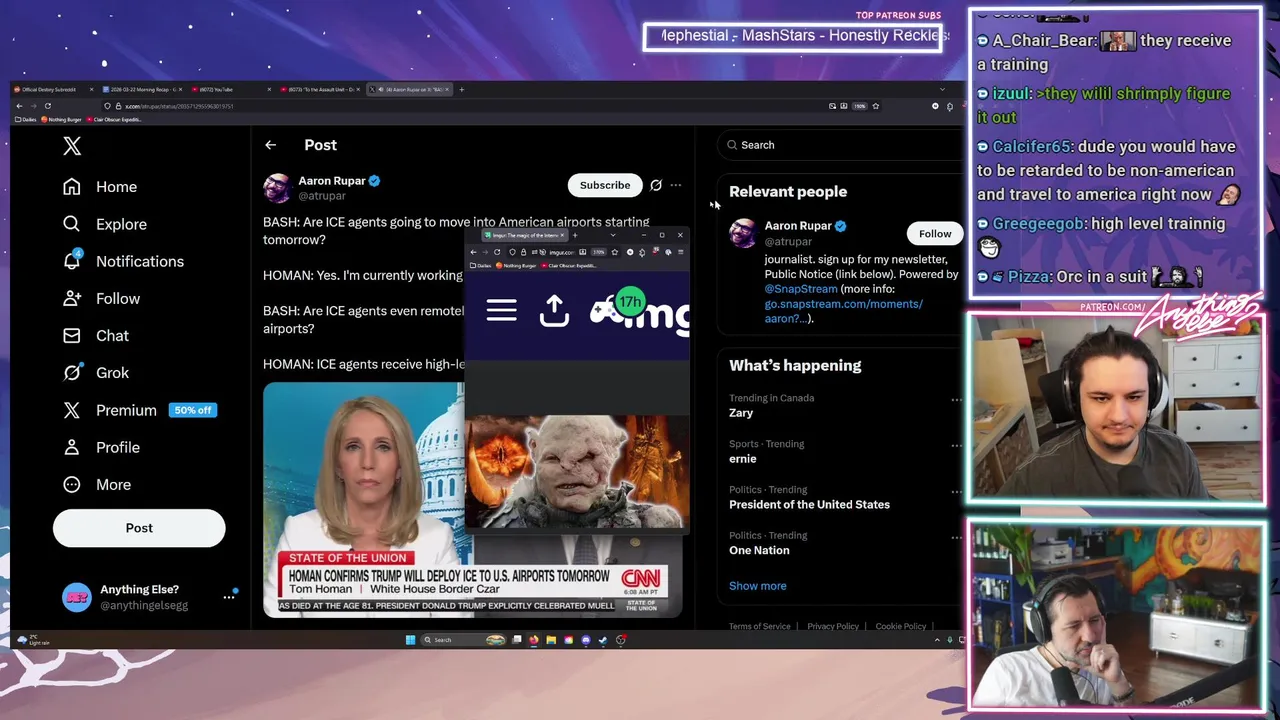Open the Terms of Service footer link
Viewport: 1280px width, 720px height.
[x=760, y=626]
